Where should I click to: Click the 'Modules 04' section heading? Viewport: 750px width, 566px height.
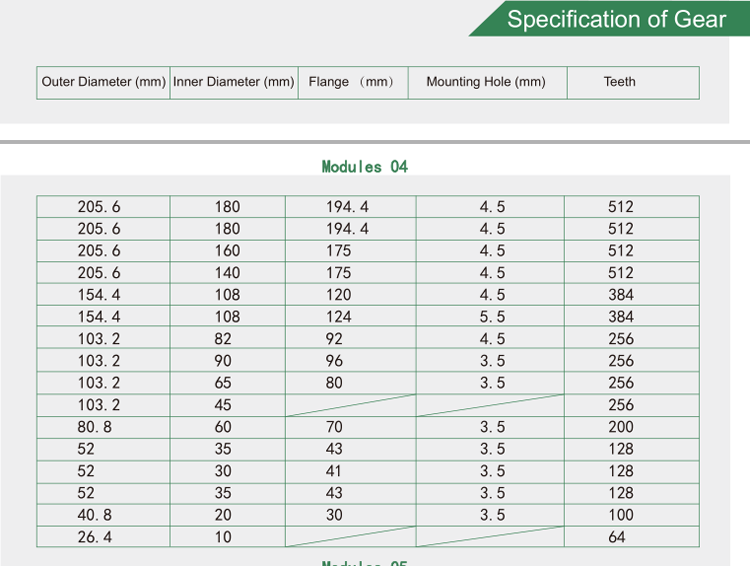tap(364, 166)
